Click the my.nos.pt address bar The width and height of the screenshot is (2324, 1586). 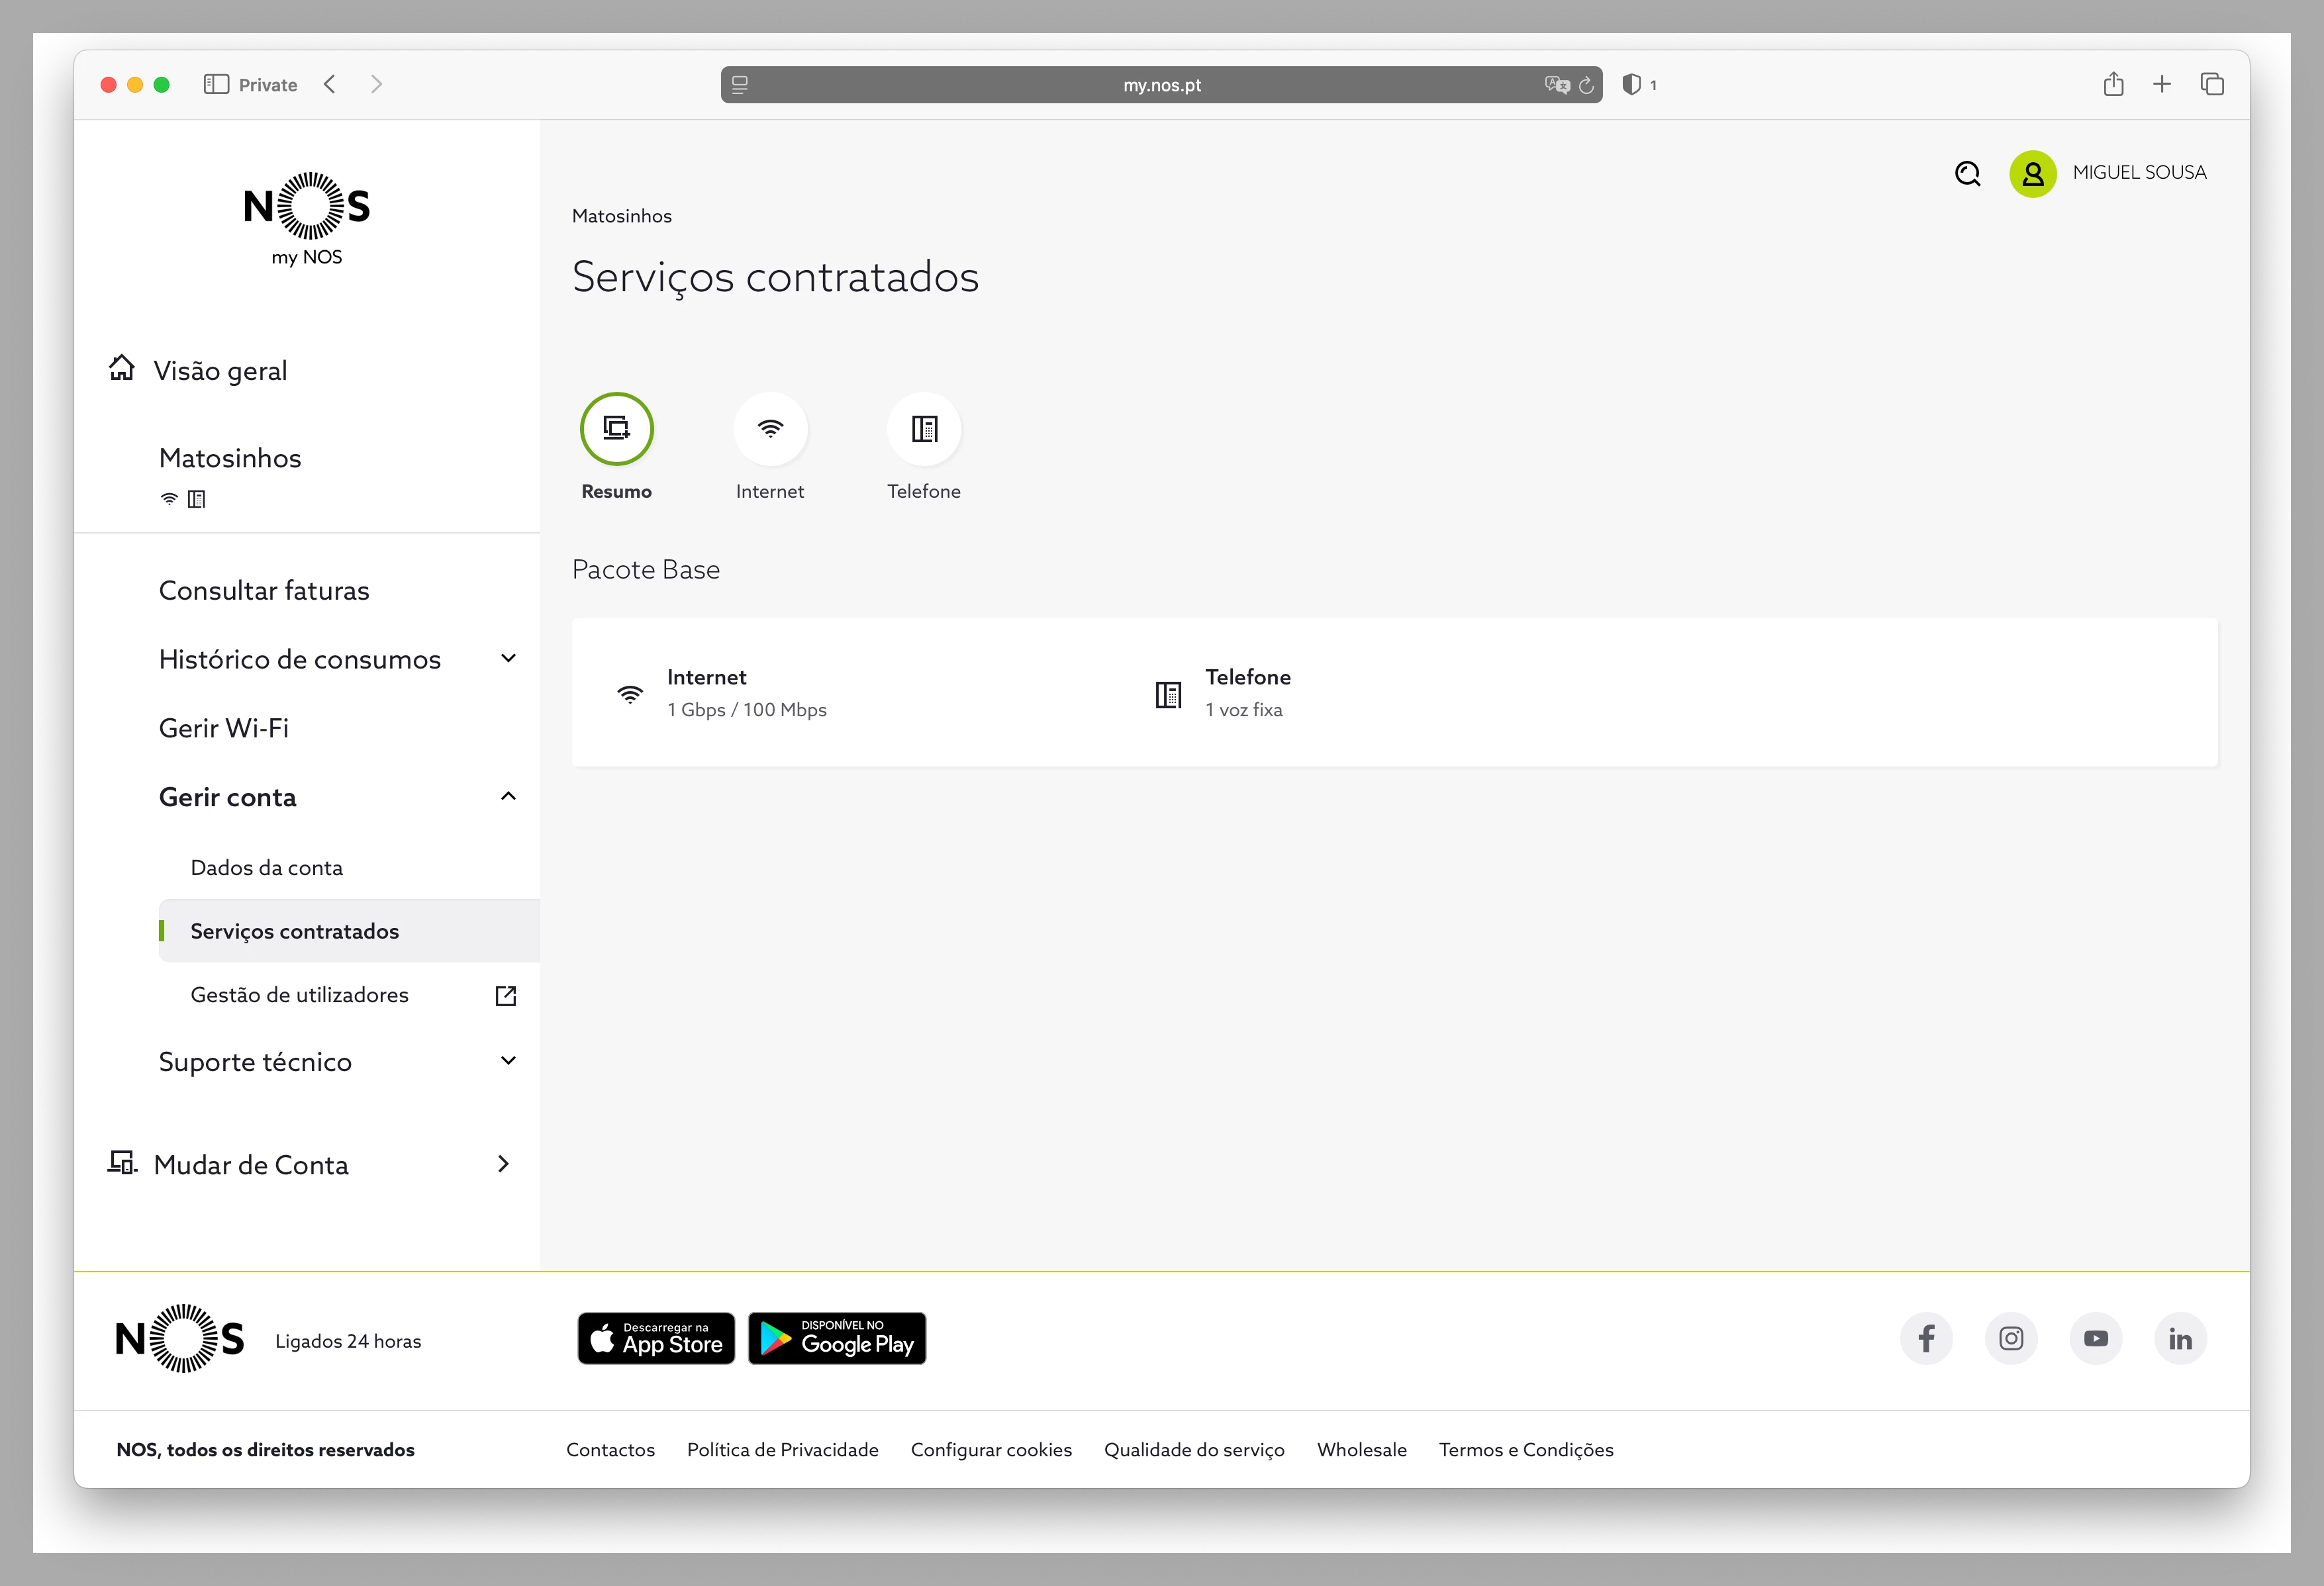click(1160, 85)
